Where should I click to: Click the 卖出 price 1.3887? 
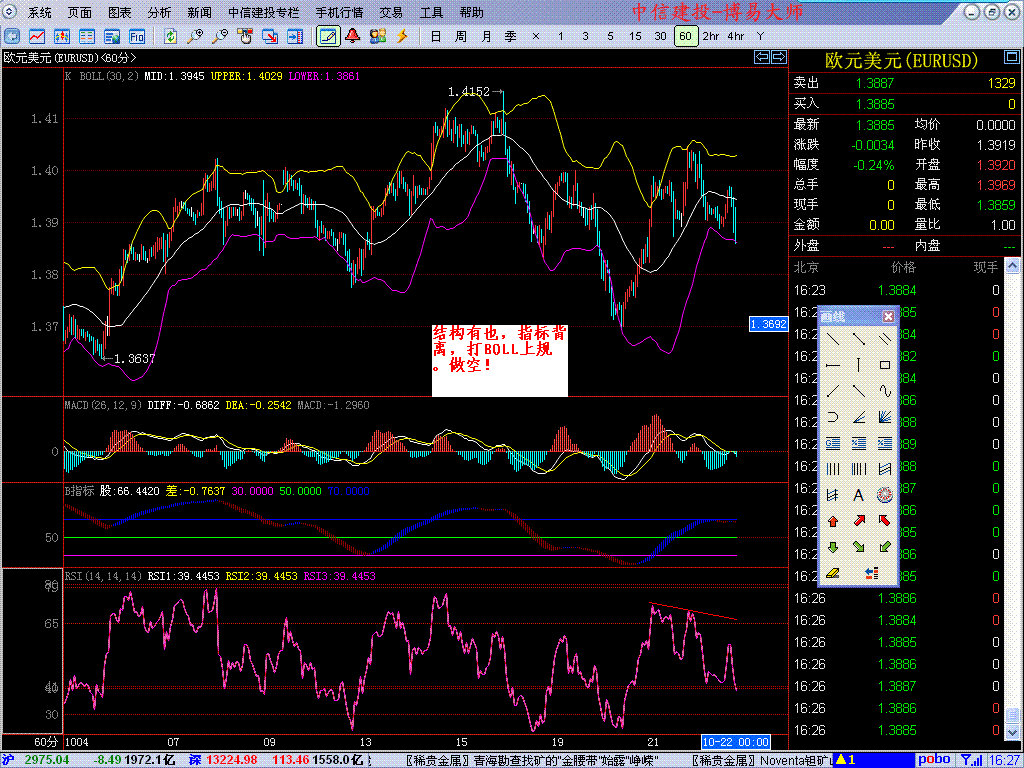click(874, 83)
